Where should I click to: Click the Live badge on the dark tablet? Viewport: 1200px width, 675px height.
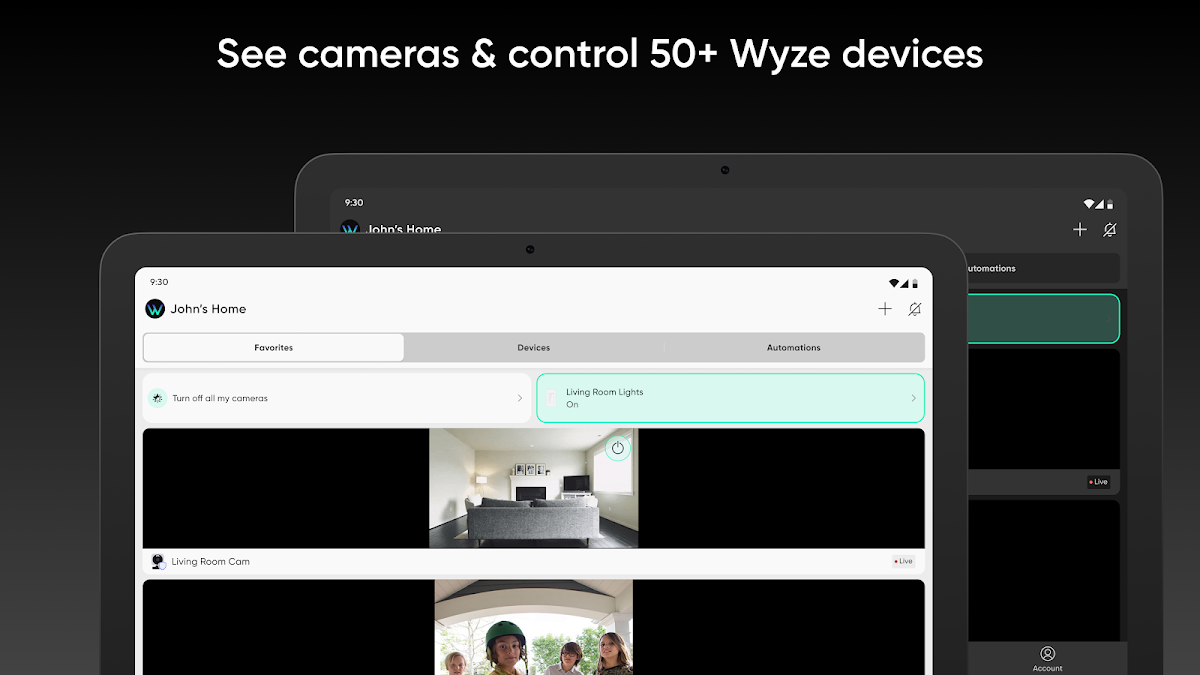1098,482
